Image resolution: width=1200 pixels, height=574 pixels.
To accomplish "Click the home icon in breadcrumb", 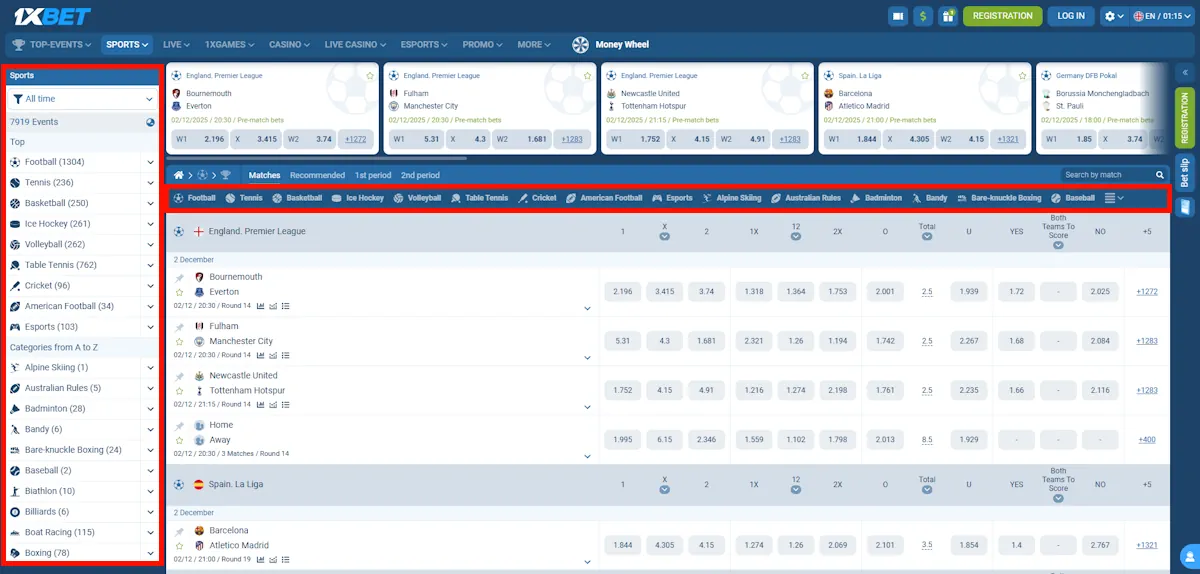I will 179,175.
